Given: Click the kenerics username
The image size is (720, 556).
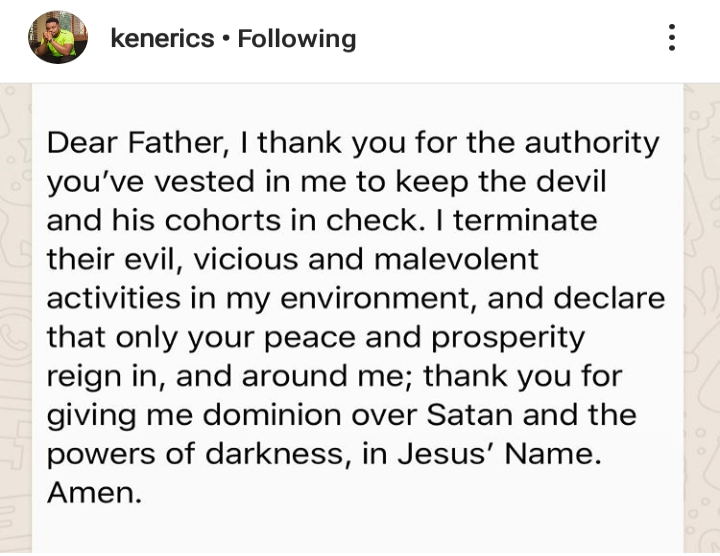Looking at the screenshot, I should 162,39.
